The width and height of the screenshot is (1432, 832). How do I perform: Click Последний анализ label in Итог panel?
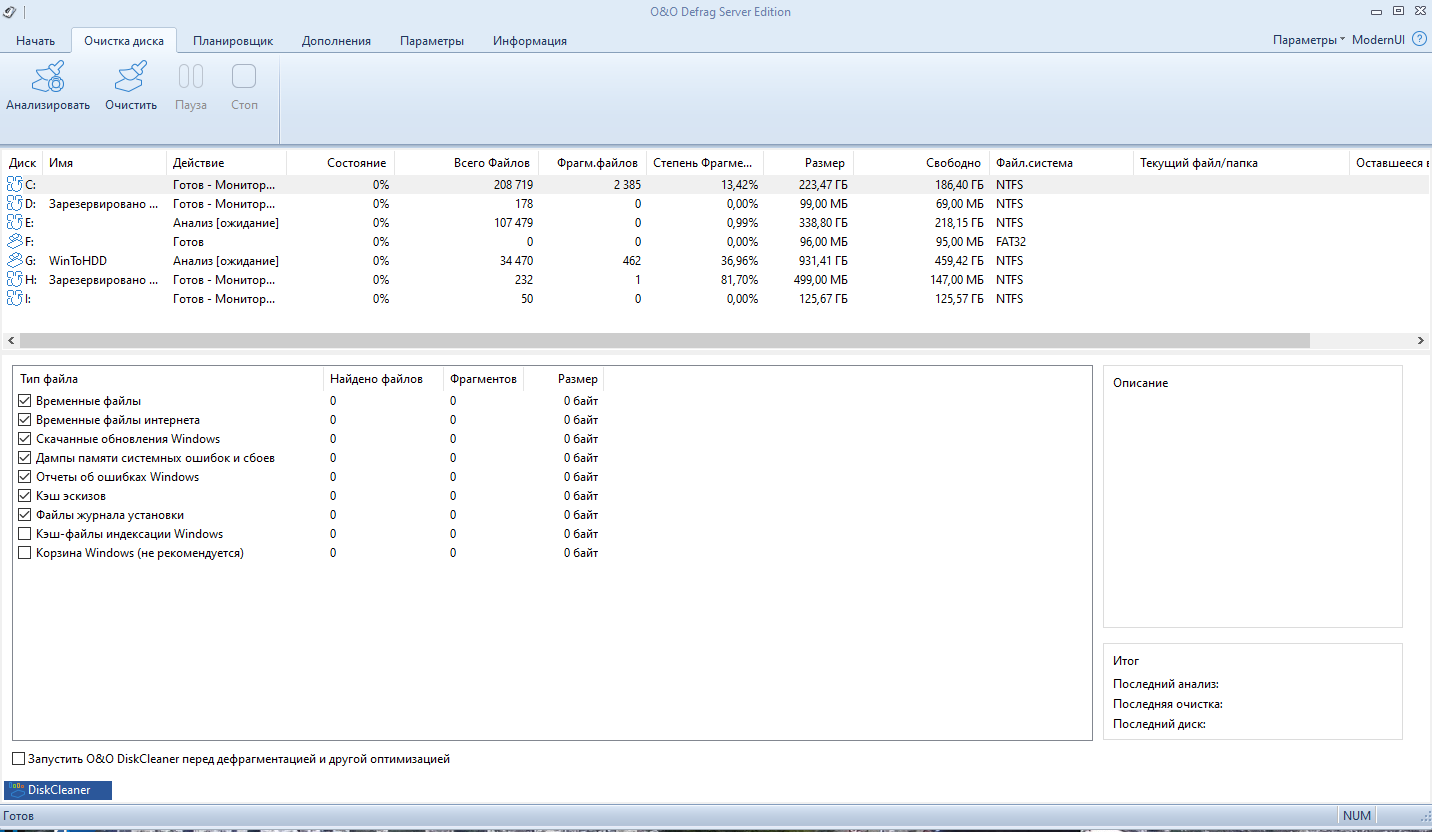point(1166,684)
